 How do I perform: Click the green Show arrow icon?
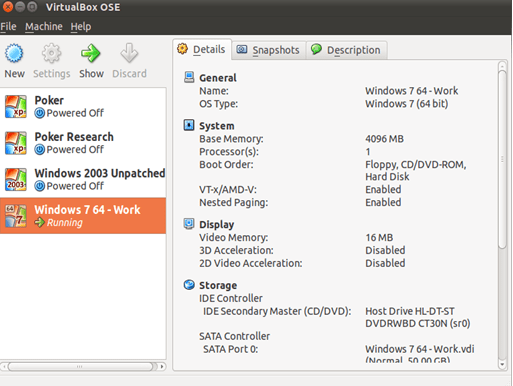pyautogui.click(x=91, y=53)
